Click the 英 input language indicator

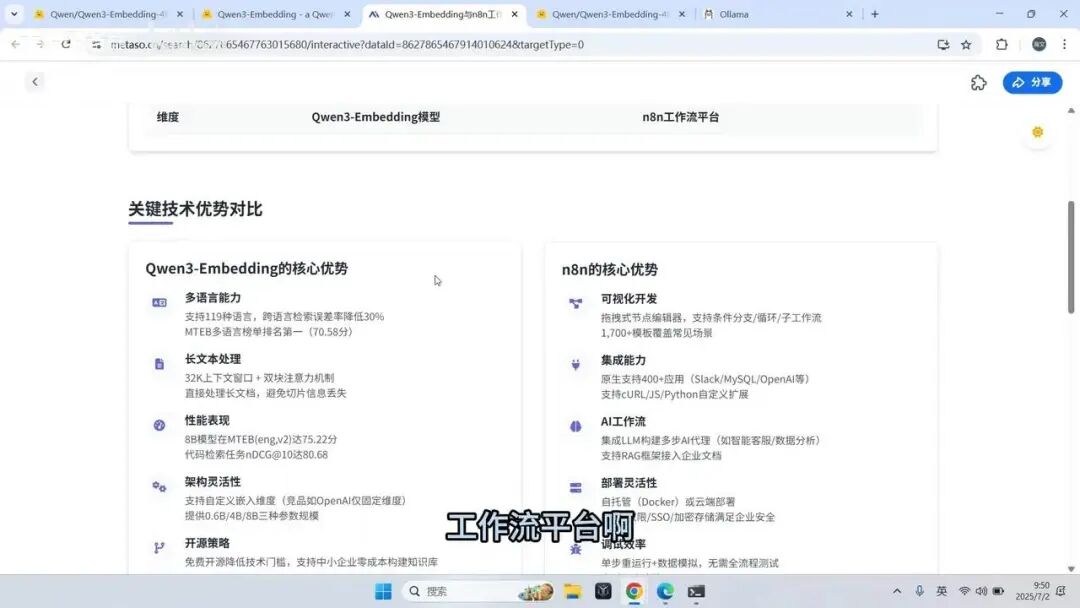pyautogui.click(x=942, y=591)
